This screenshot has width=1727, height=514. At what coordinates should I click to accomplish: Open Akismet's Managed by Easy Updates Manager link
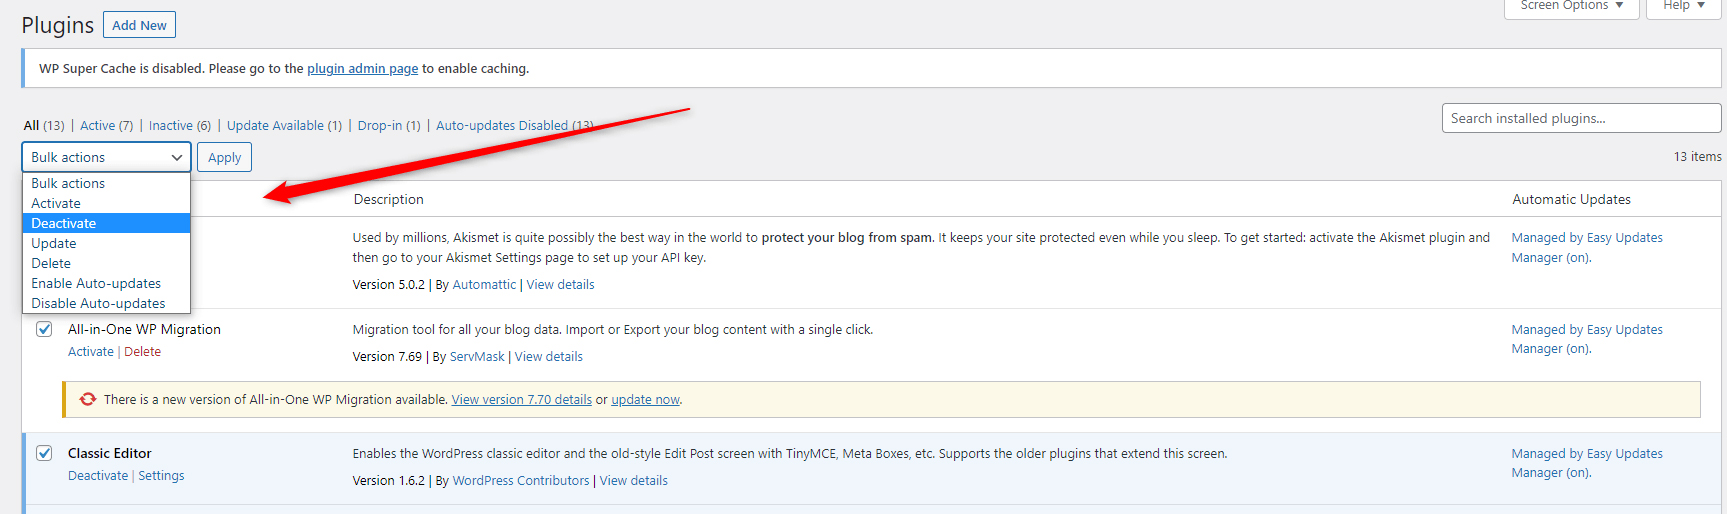pyautogui.click(x=1587, y=247)
